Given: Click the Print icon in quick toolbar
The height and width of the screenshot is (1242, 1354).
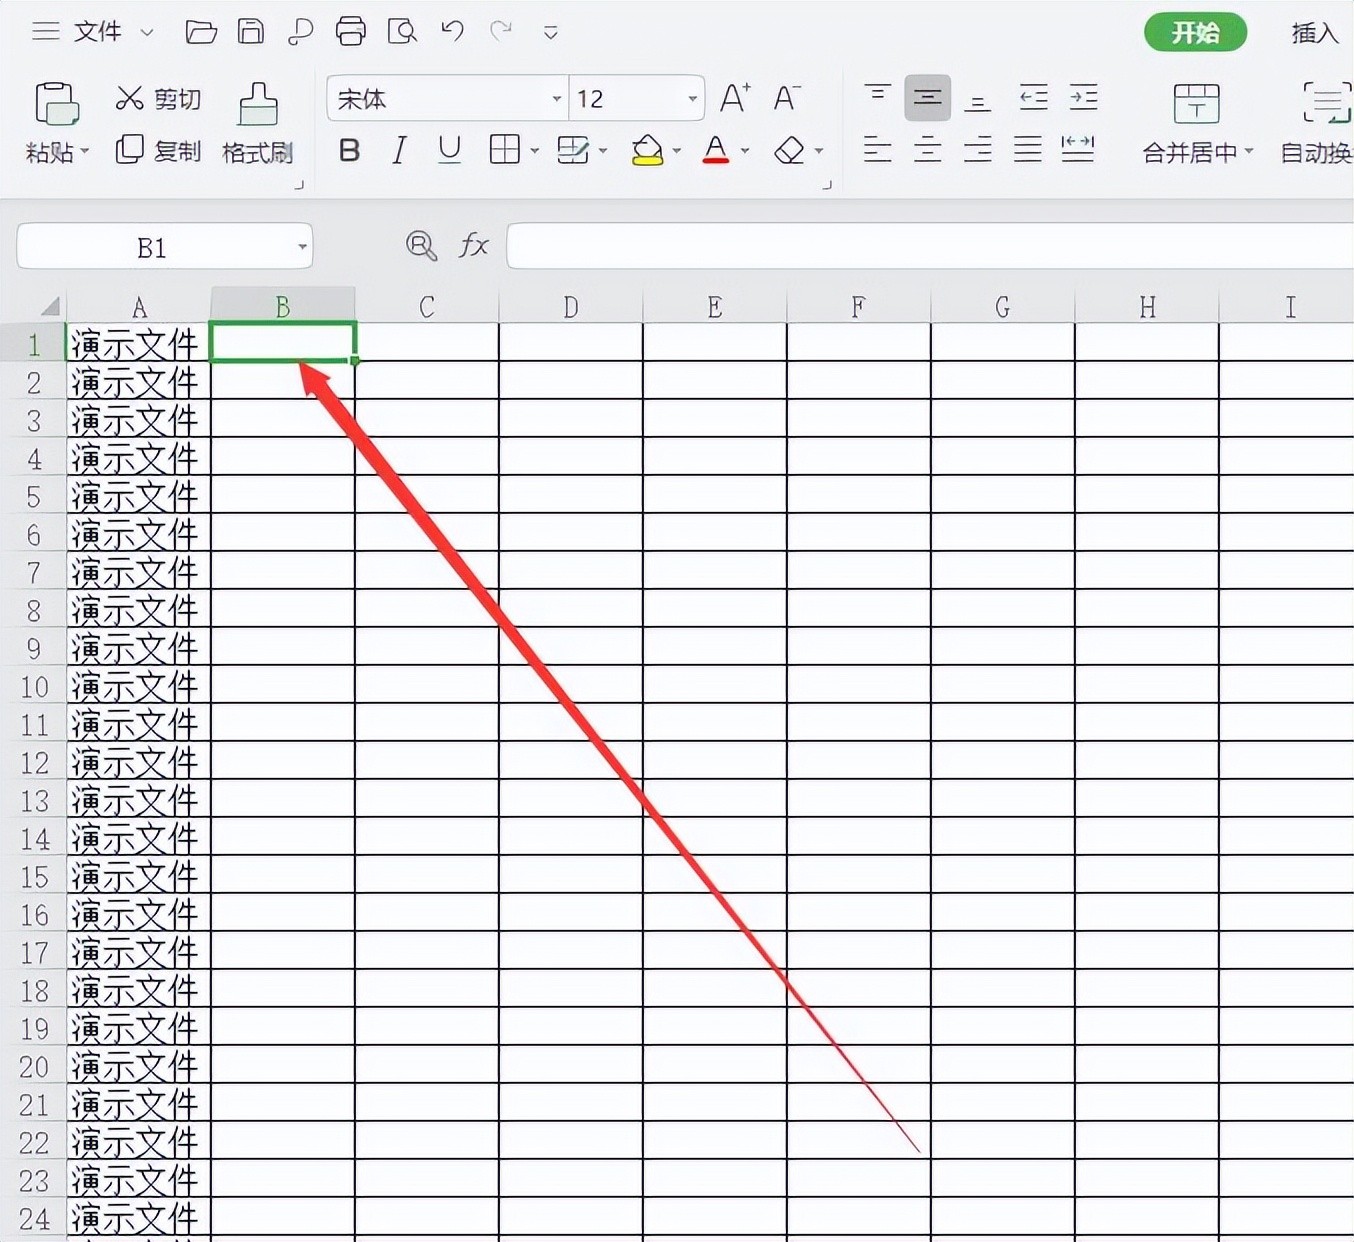Looking at the screenshot, I should (350, 32).
